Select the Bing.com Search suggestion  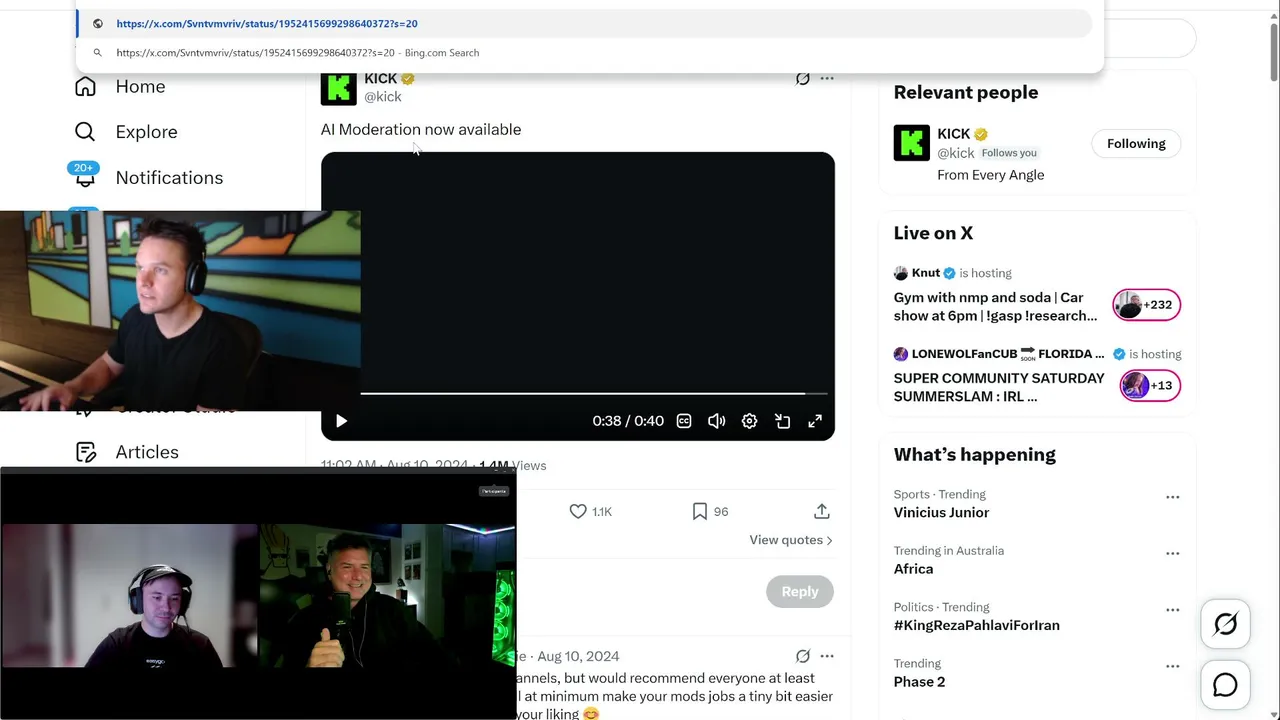point(590,53)
